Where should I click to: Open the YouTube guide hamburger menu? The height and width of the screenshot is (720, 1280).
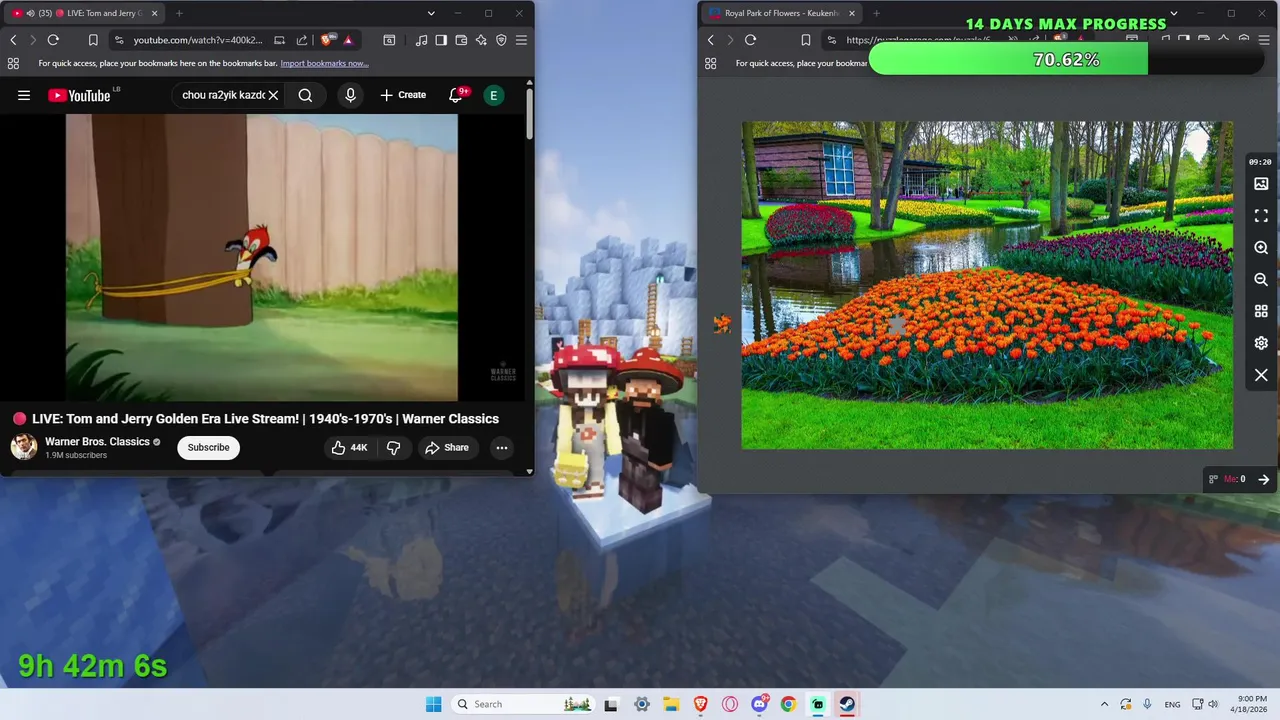[x=24, y=95]
